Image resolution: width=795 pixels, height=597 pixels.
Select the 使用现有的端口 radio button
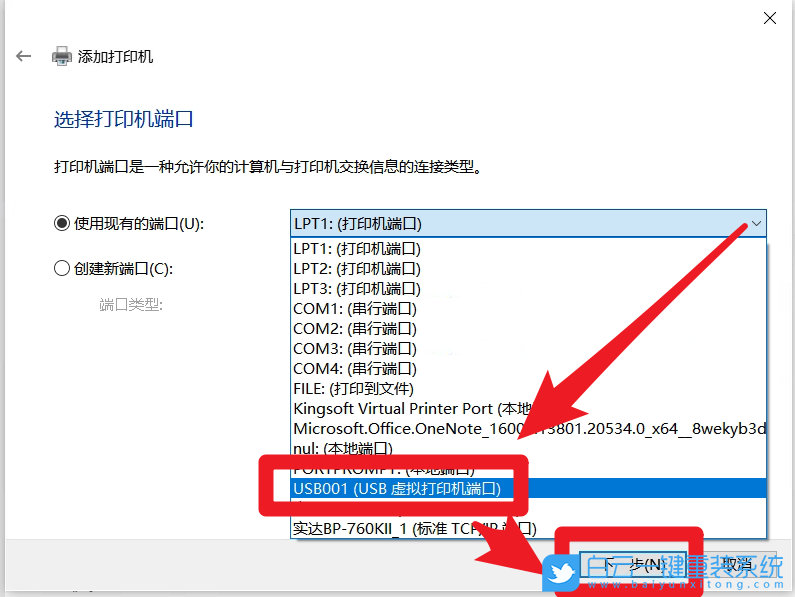(x=62, y=223)
